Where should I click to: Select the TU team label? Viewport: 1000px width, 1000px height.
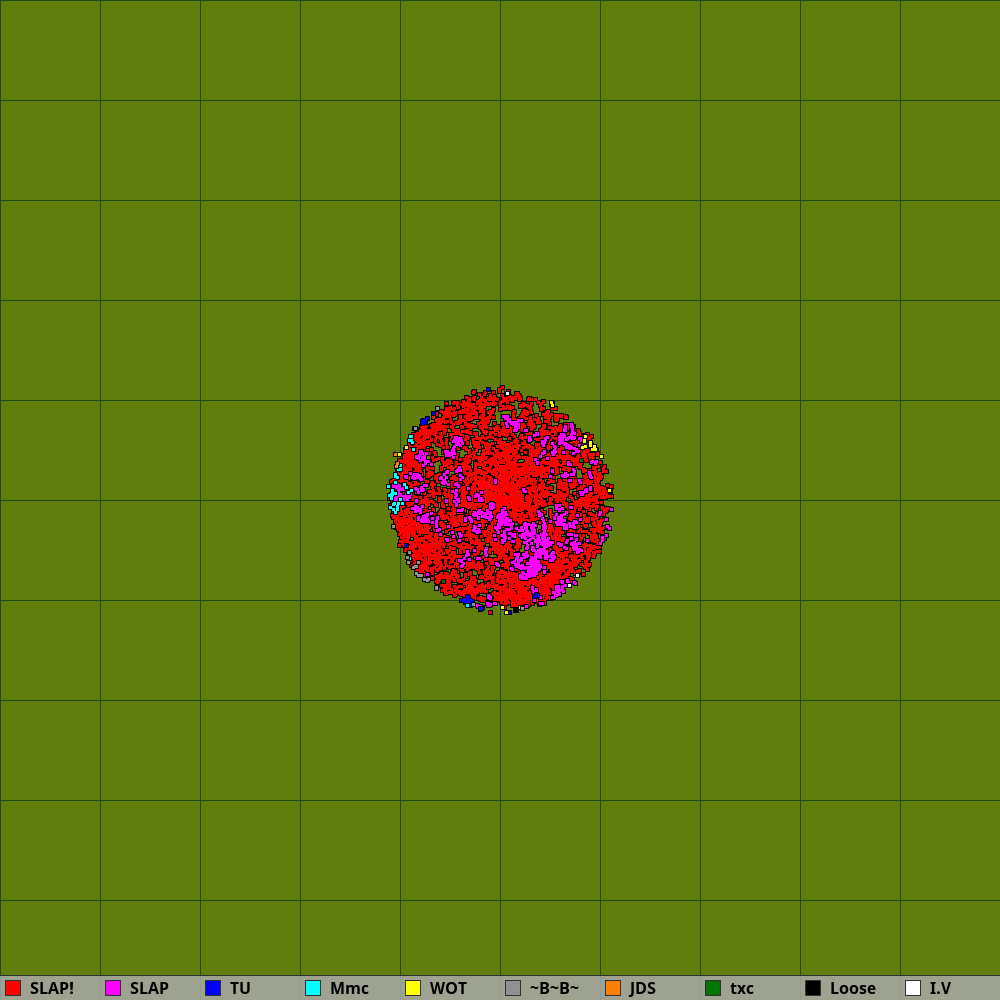(x=240, y=988)
